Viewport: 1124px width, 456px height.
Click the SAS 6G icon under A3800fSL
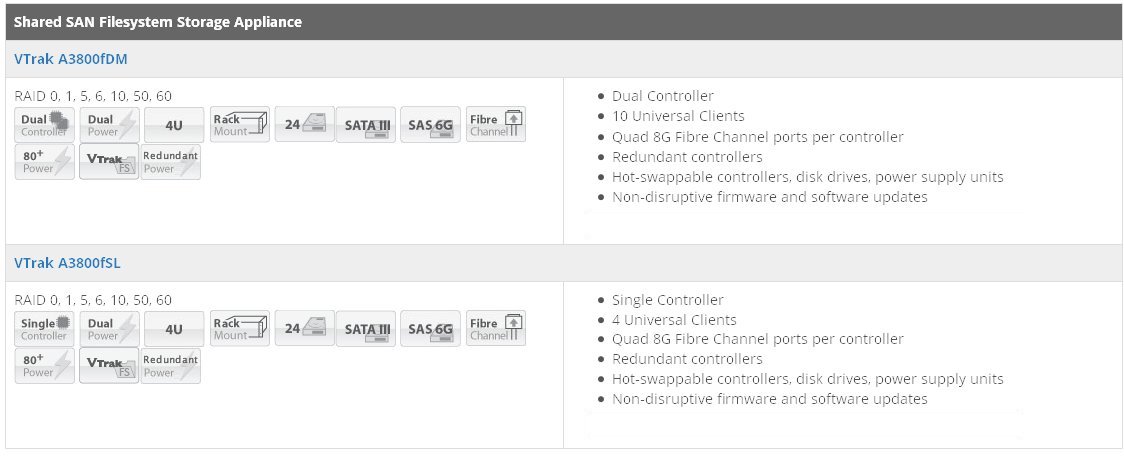[430, 329]
